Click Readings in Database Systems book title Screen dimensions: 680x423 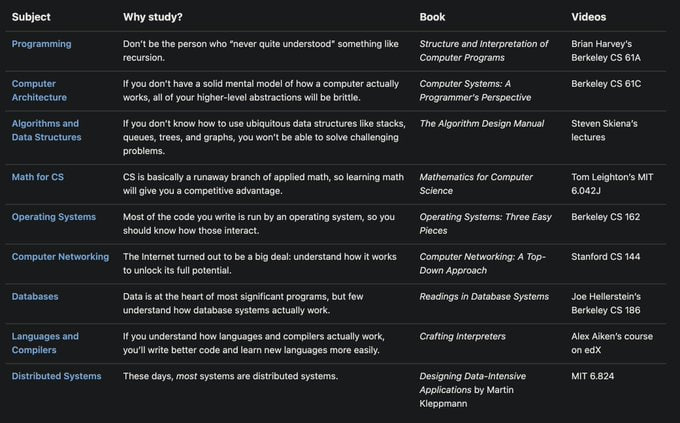tap(484, 297)
